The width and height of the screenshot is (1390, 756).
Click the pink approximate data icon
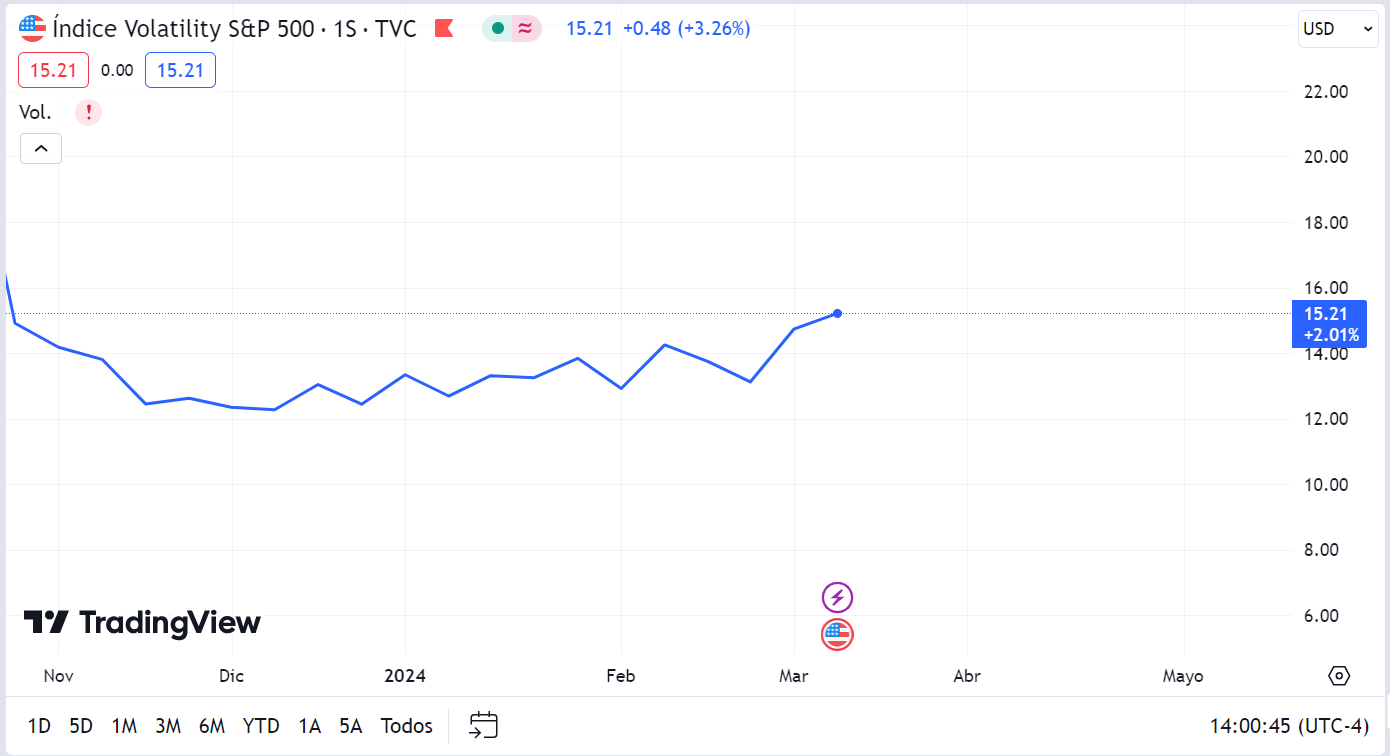coord(526,28)
